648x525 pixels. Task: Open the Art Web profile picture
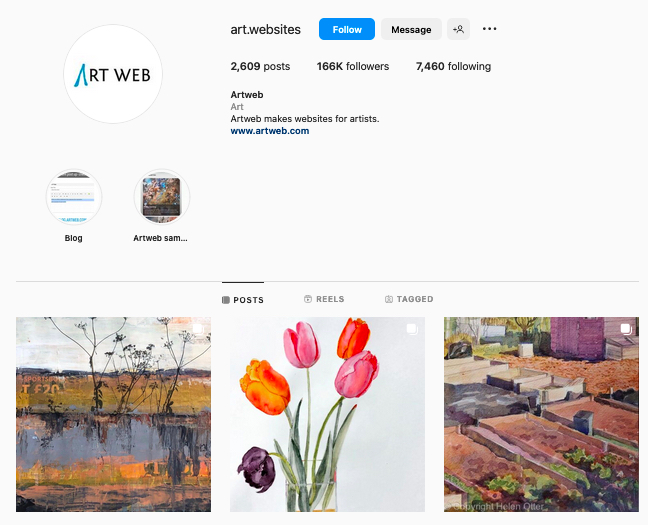coord(113,74)
